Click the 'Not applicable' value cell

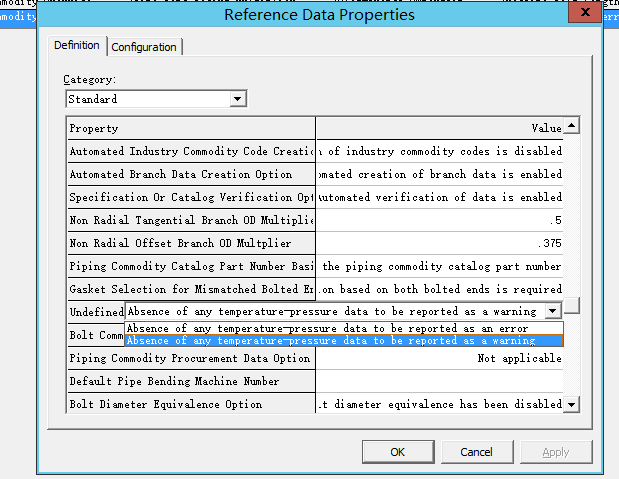[439, 358]
